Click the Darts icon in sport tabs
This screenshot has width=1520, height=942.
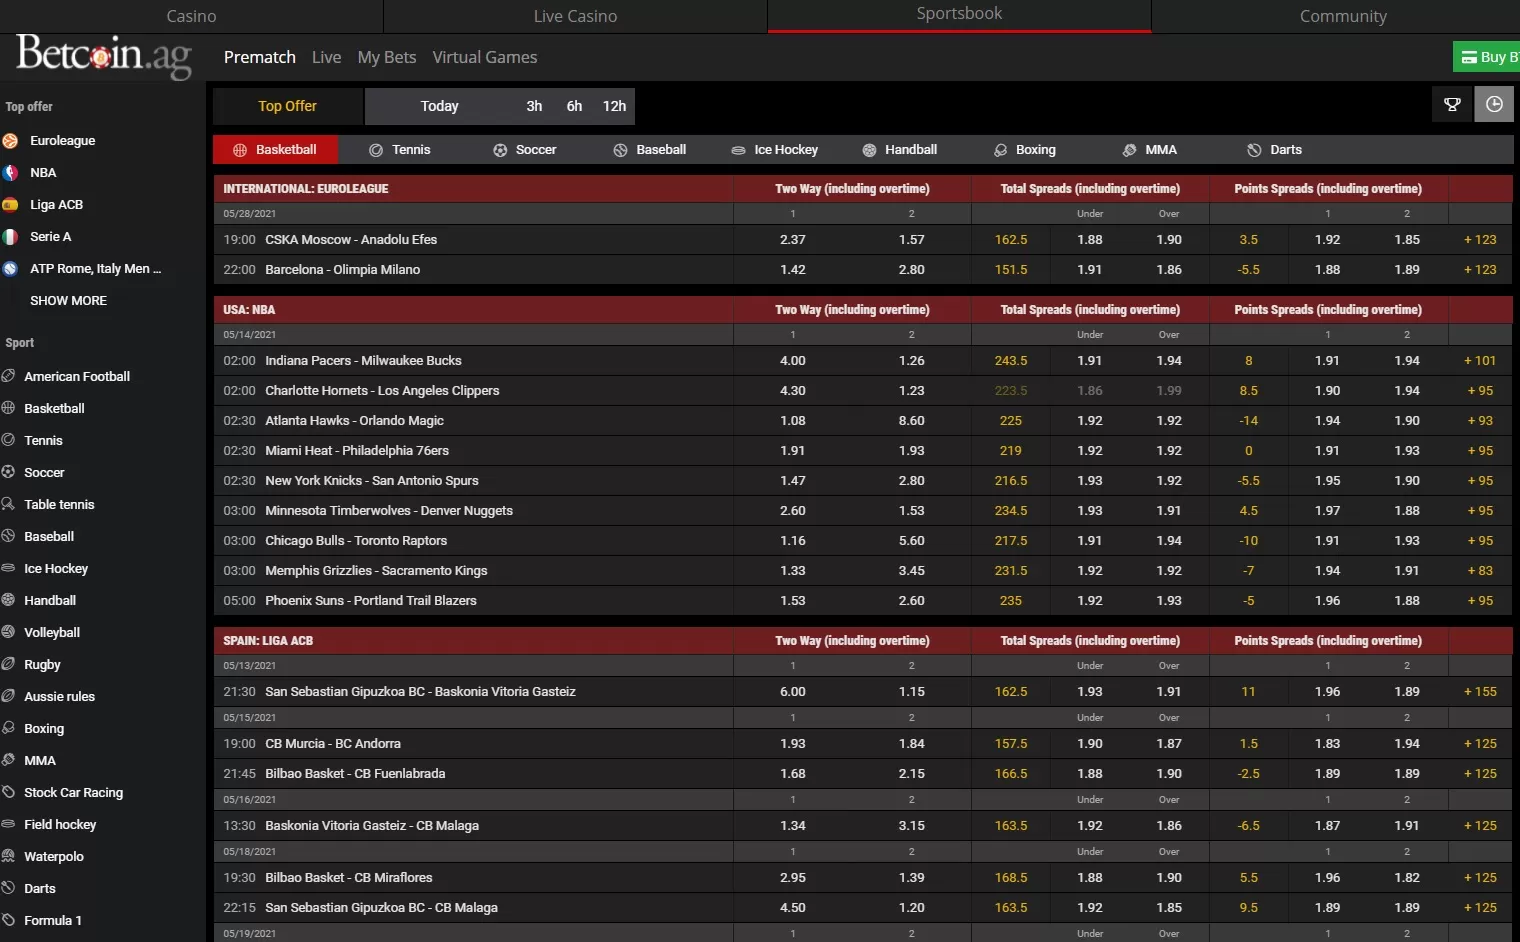pos(1254,150)
